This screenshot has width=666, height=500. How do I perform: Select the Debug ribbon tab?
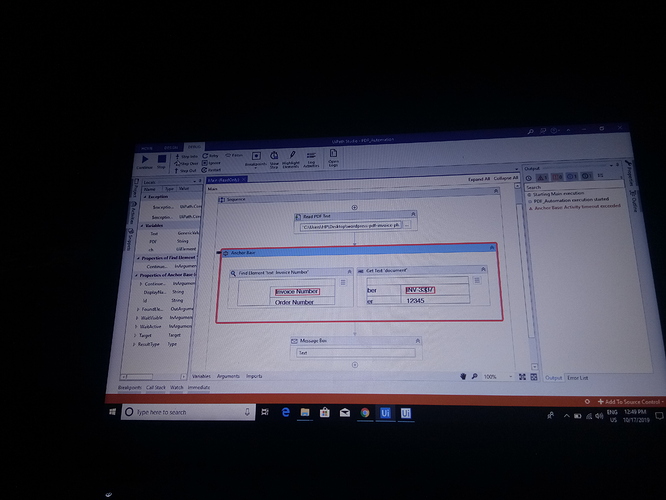(x=194, y=147)
